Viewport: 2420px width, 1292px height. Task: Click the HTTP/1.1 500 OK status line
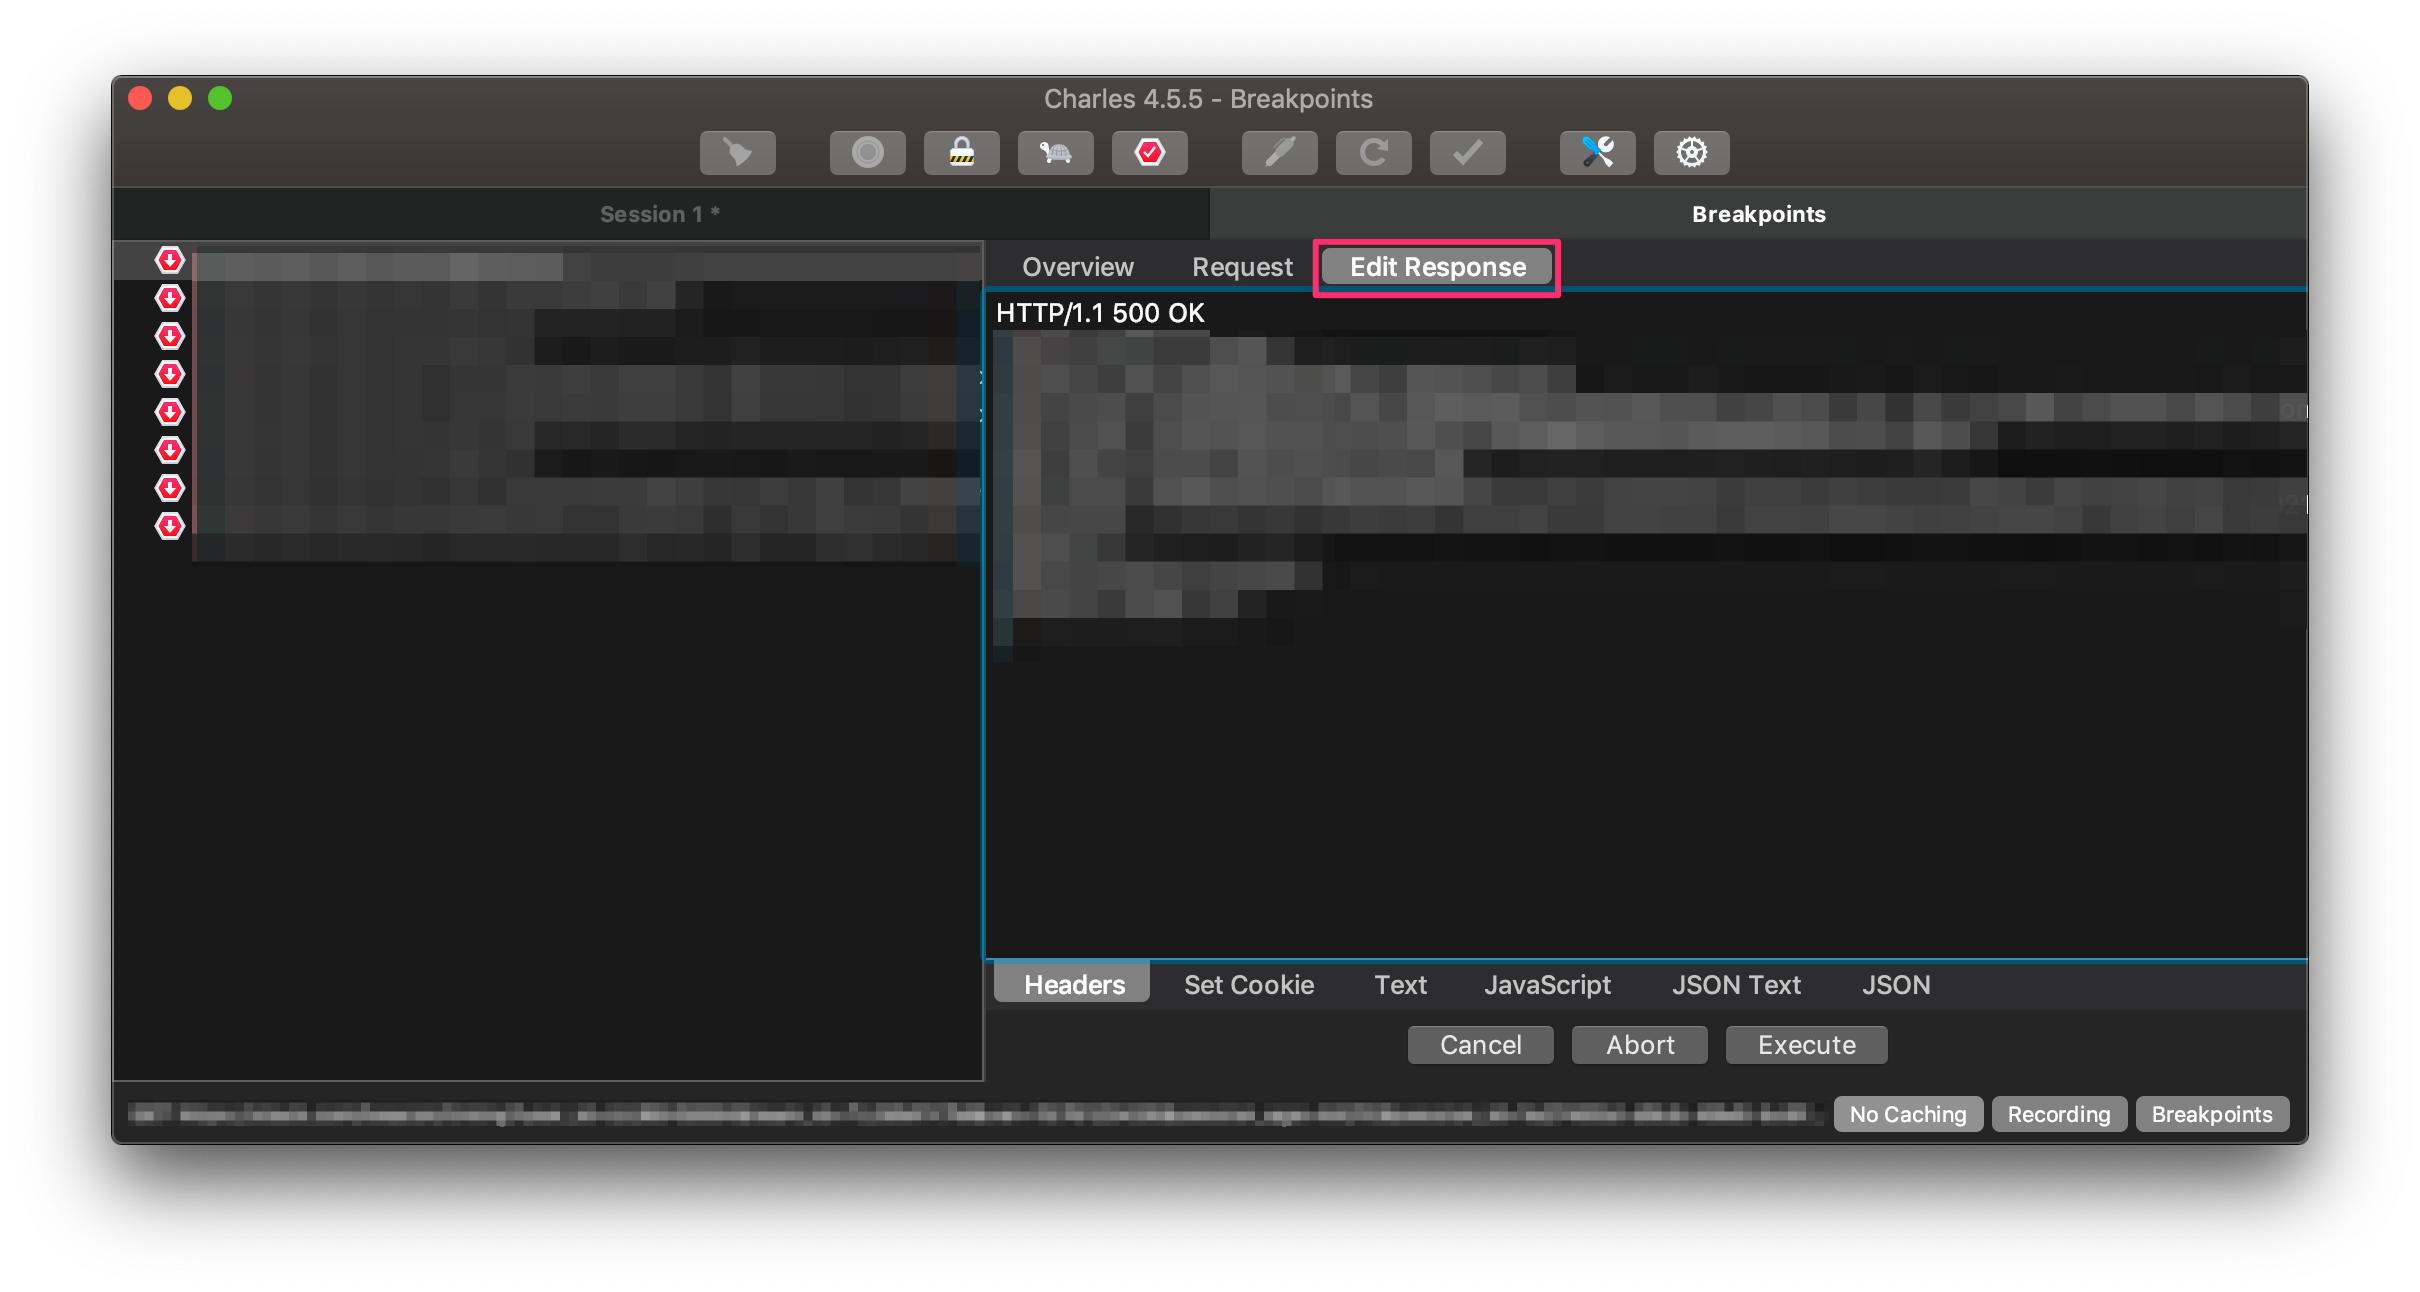(1100, 313)
